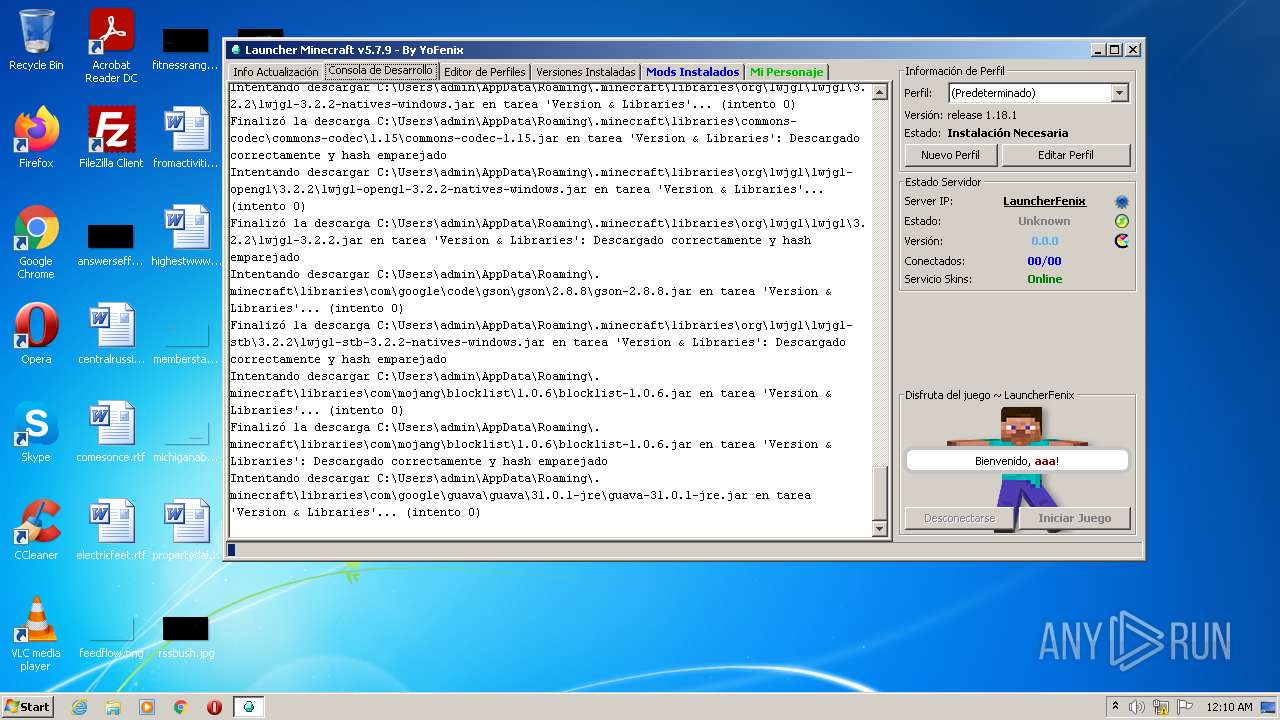1280x720 pixels.
Task: Open FileZilla Client desktop shortcut
Action: point(111,138)
